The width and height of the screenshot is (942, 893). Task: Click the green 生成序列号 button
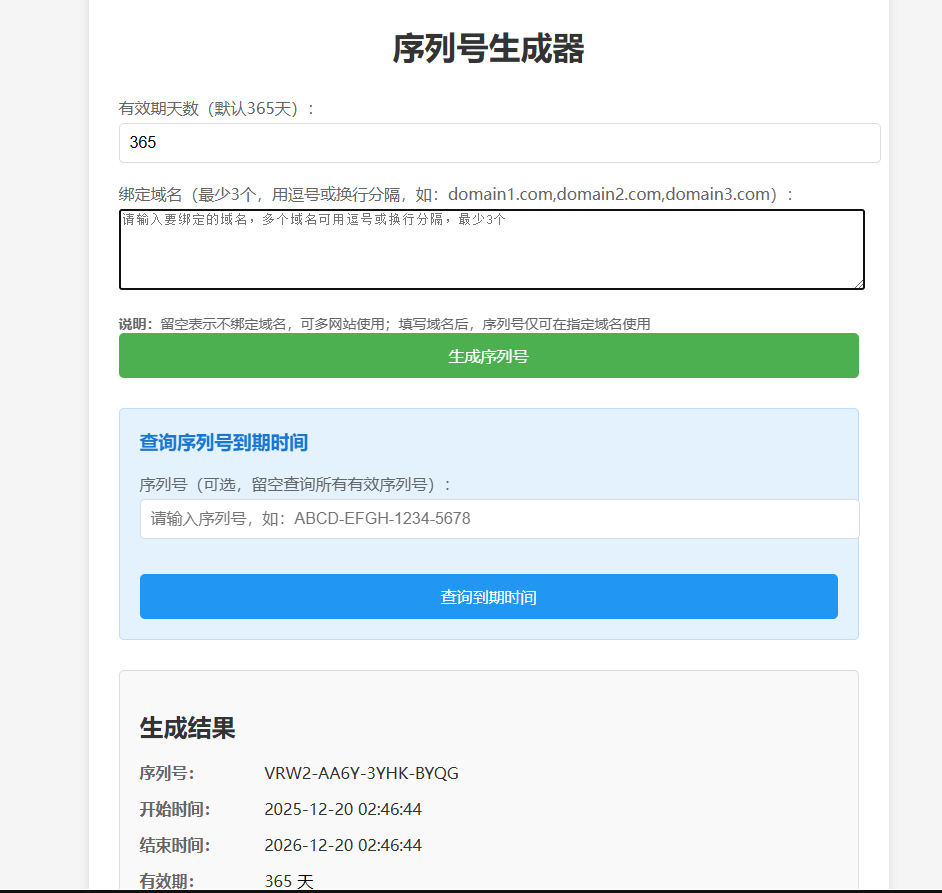click(x=488, y=355)
